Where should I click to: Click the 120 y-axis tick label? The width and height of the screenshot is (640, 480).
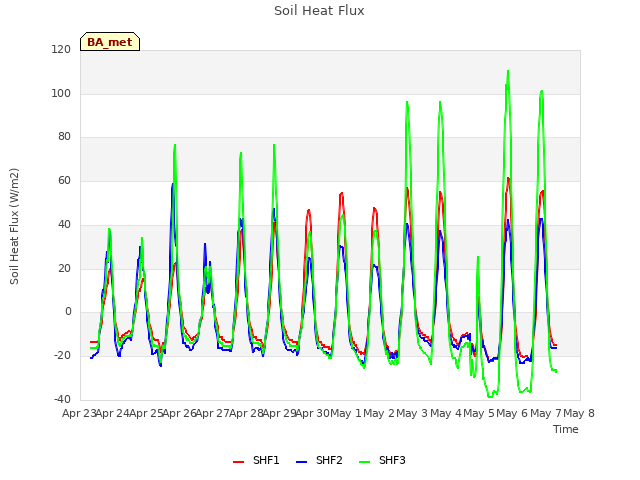click(61, 49)
